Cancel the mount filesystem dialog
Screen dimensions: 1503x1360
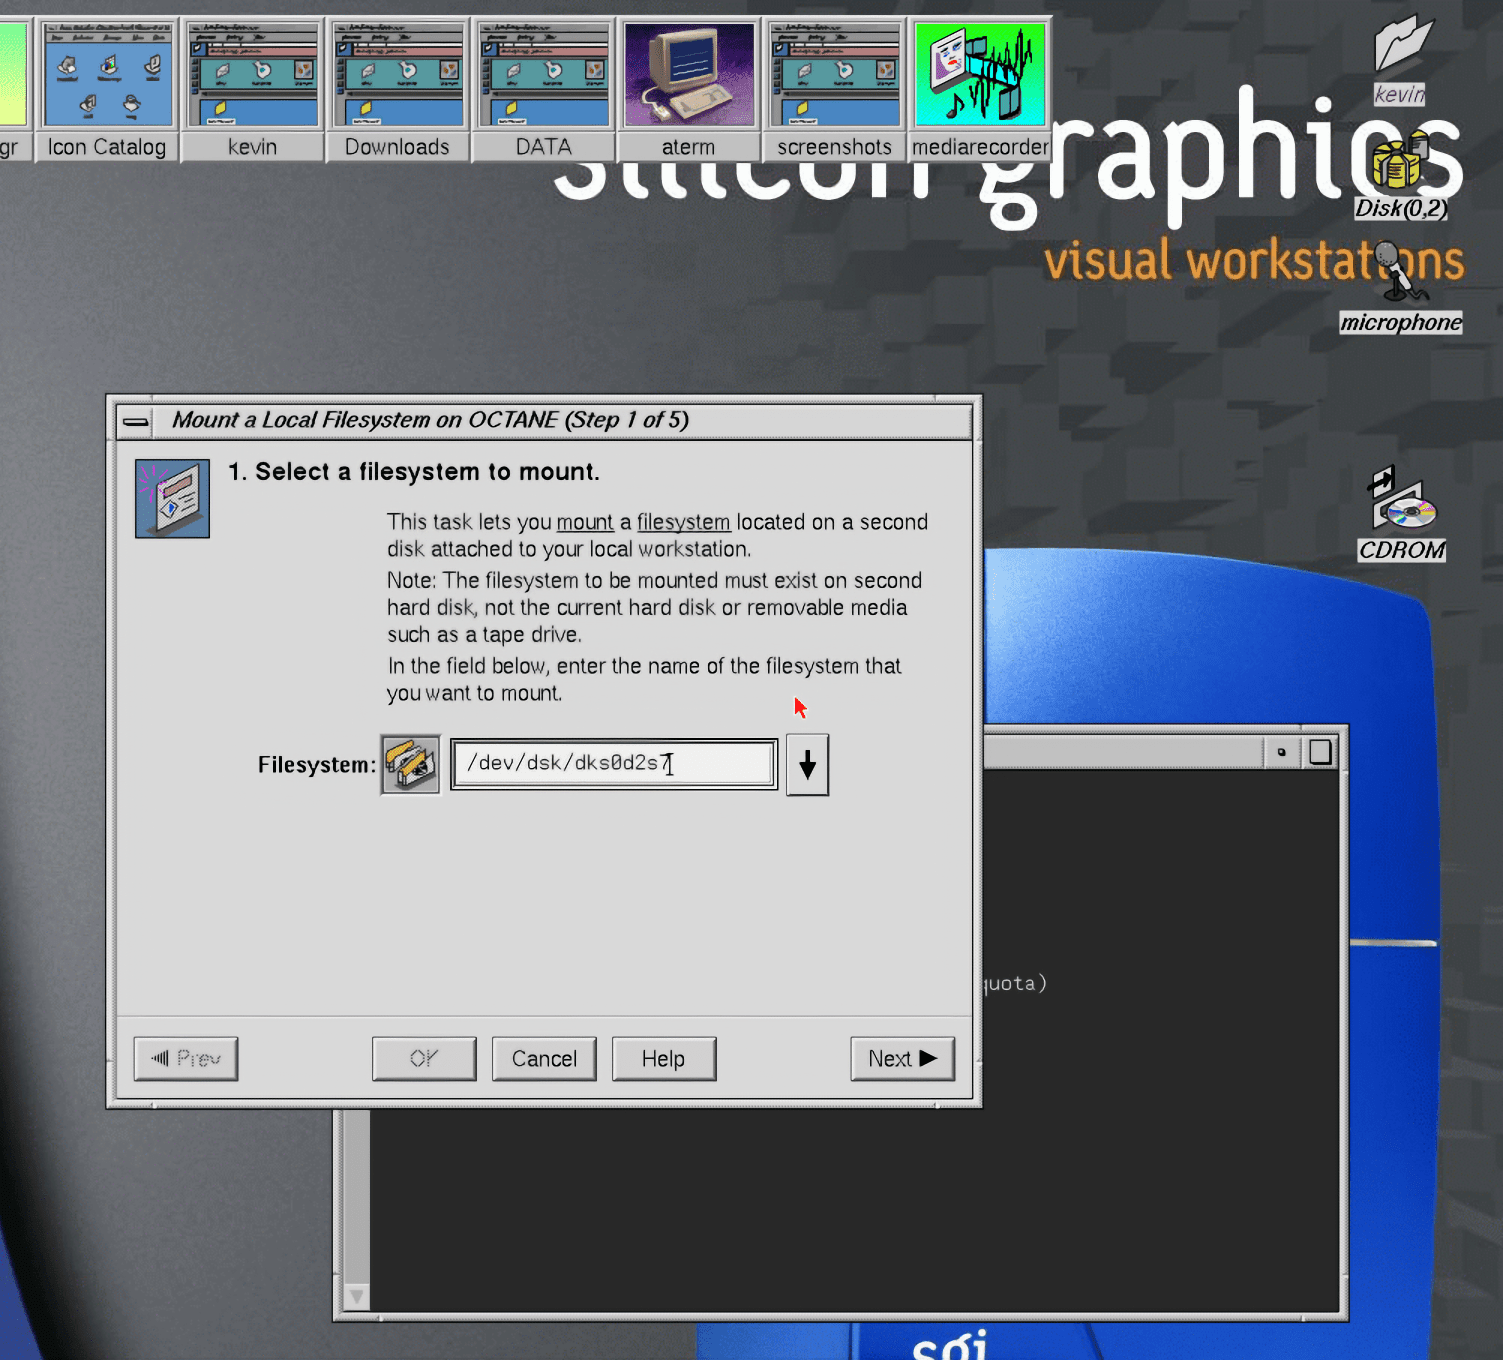tap(544, 1058)
